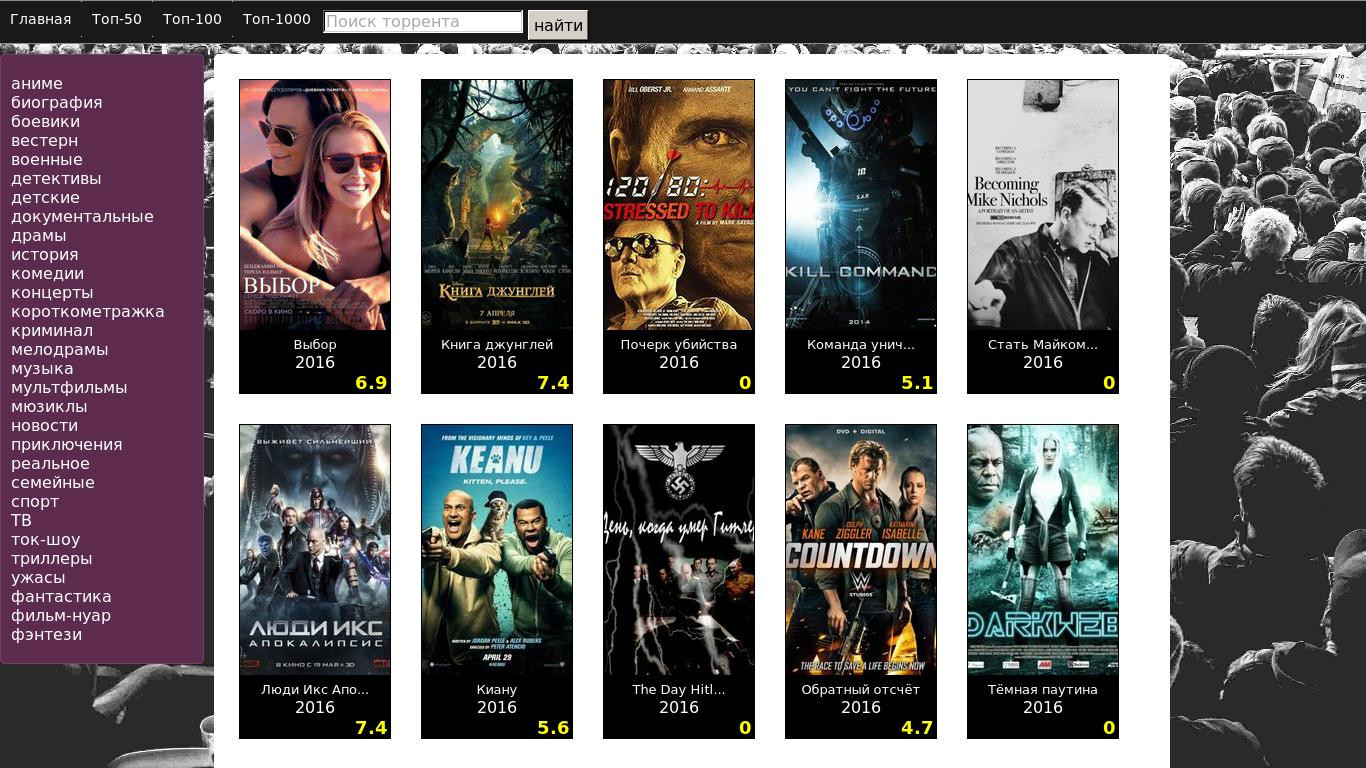1366x768 pixels.
Task: Click the Люди Икс Апо... title
Action: tap(315, 690)
